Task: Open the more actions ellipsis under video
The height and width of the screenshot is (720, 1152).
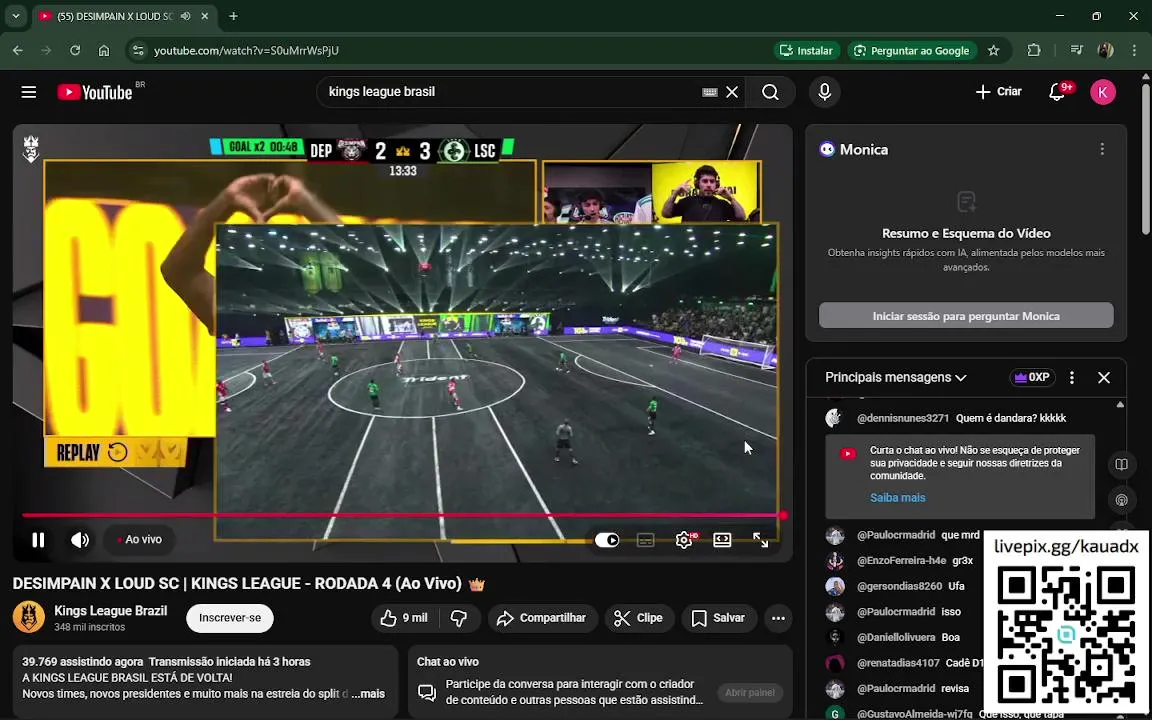Action: (778, 618)
